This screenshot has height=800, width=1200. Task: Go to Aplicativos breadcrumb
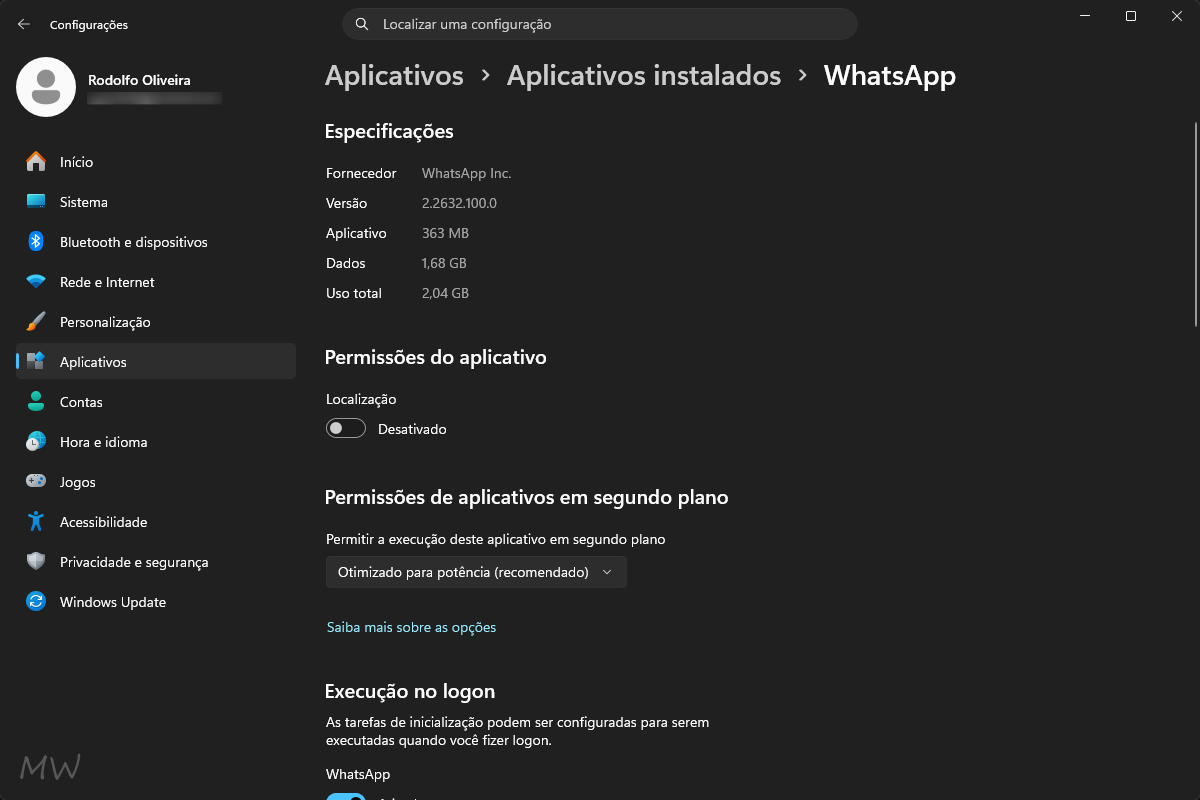[x=394, y=75]
